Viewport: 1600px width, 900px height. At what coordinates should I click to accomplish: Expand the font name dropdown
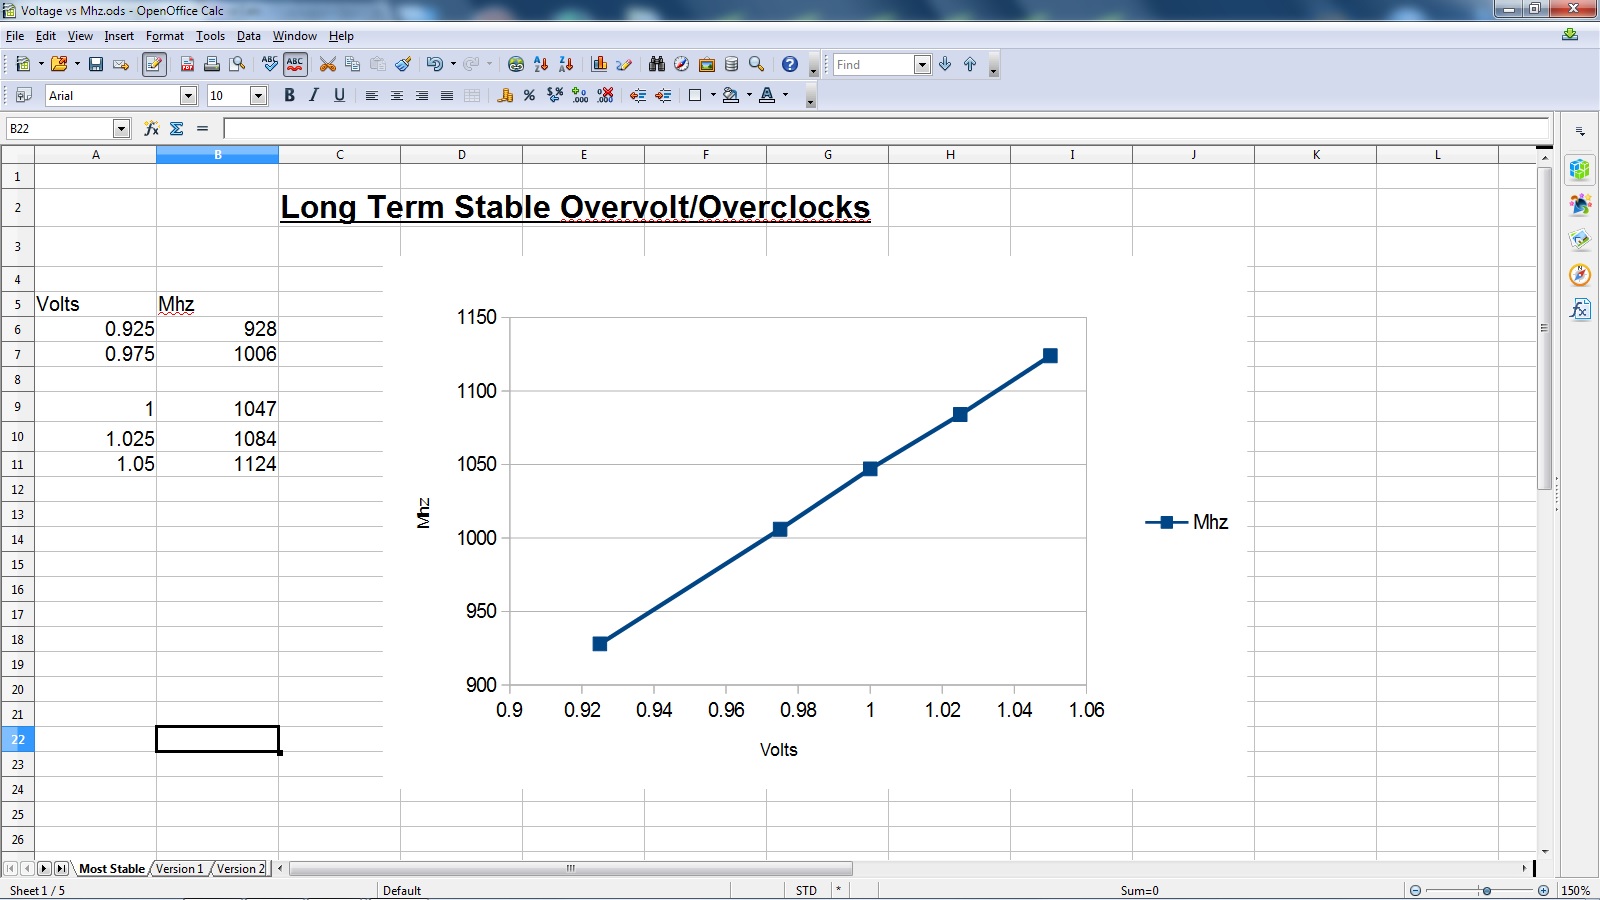click(188, 95)
